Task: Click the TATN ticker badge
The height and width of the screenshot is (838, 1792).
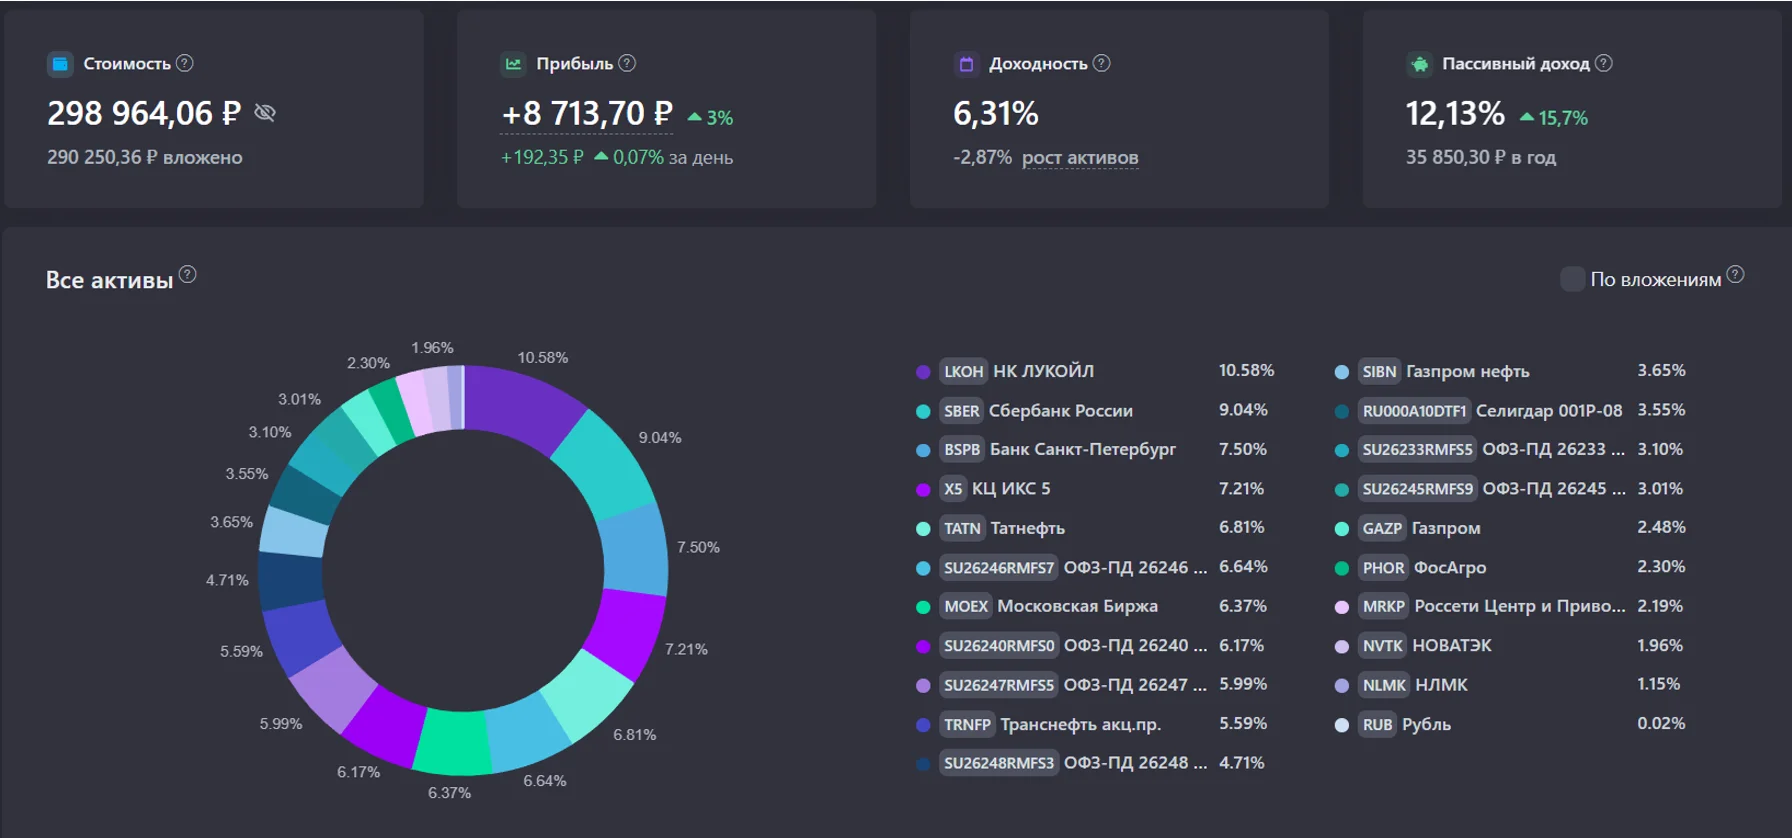Action: (x=962, y=528)
